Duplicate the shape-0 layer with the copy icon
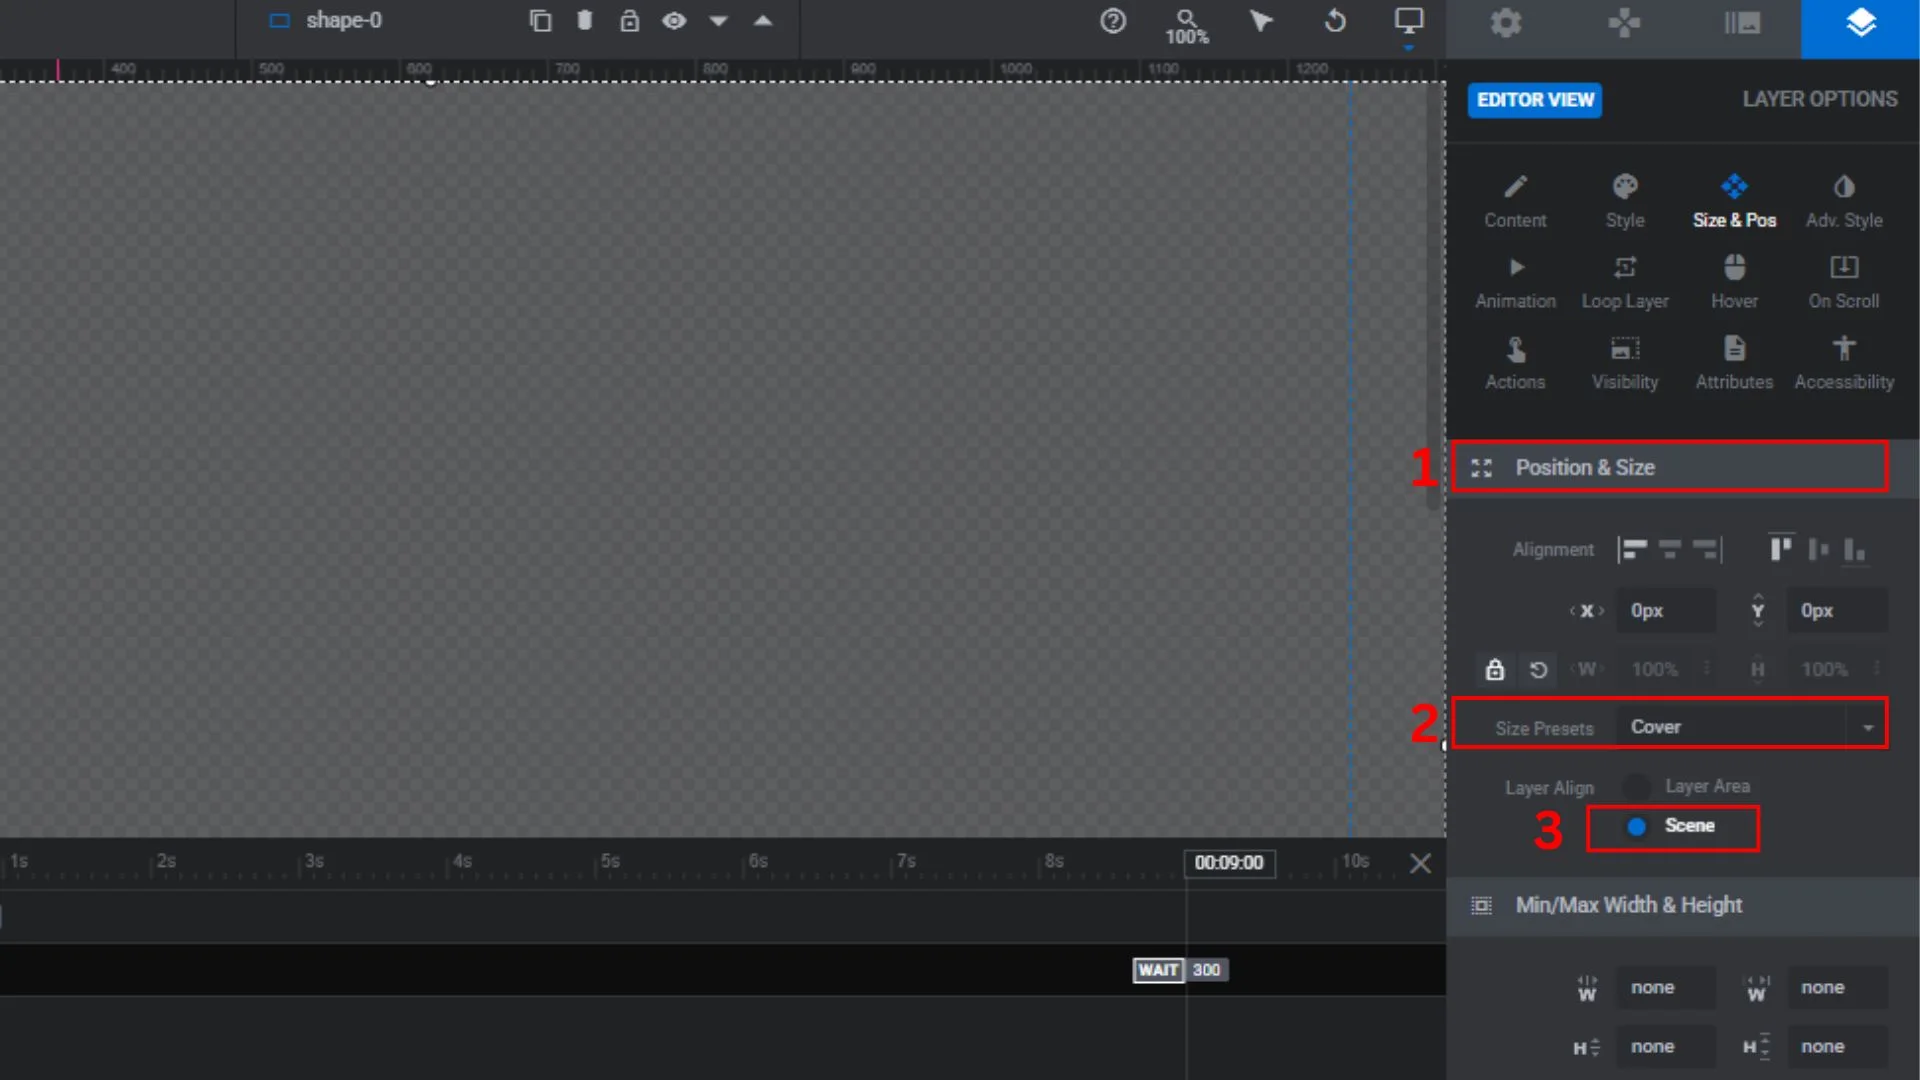The height and width of the screenshot is (1080, 1920). point(540,21)
